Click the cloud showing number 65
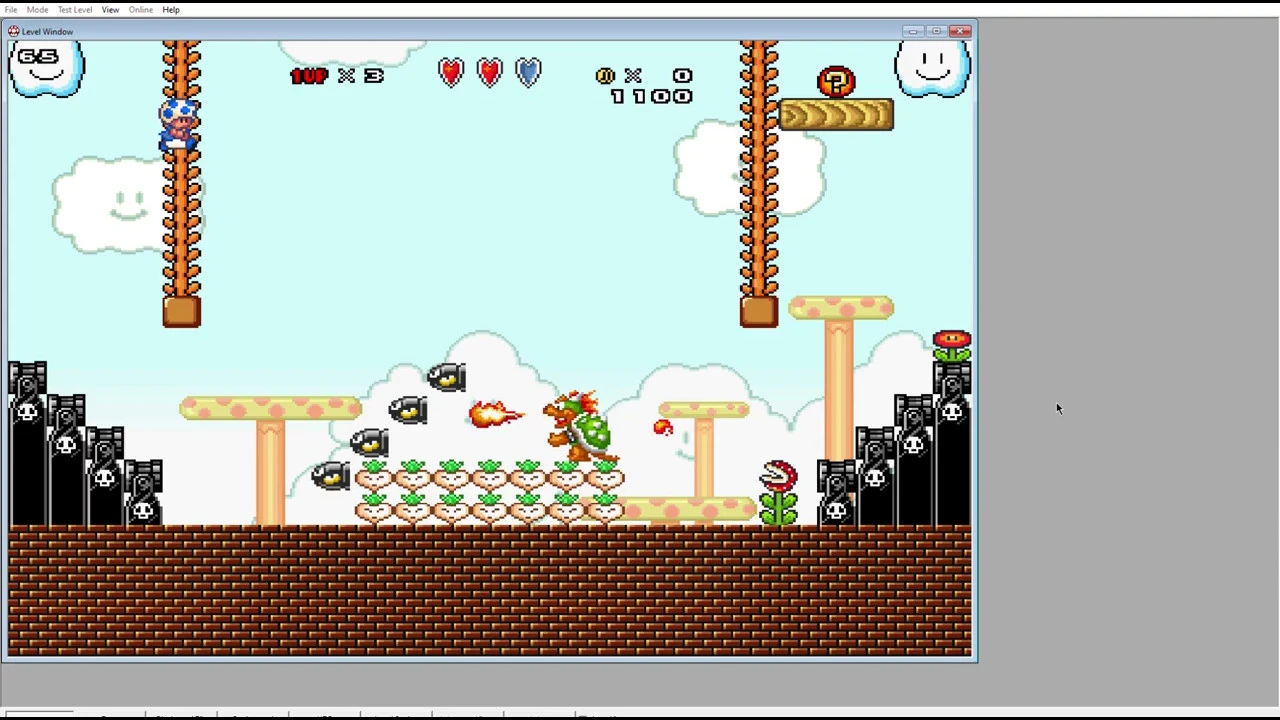 pos(46,68)
